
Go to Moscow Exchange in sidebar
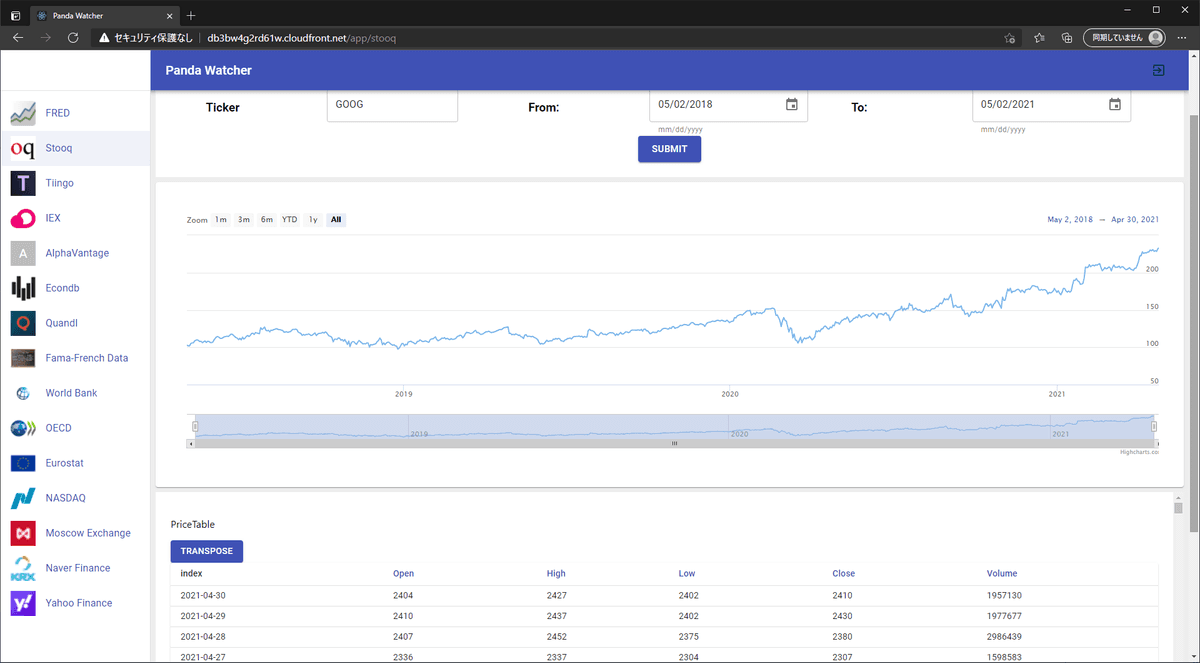(87, 534)
